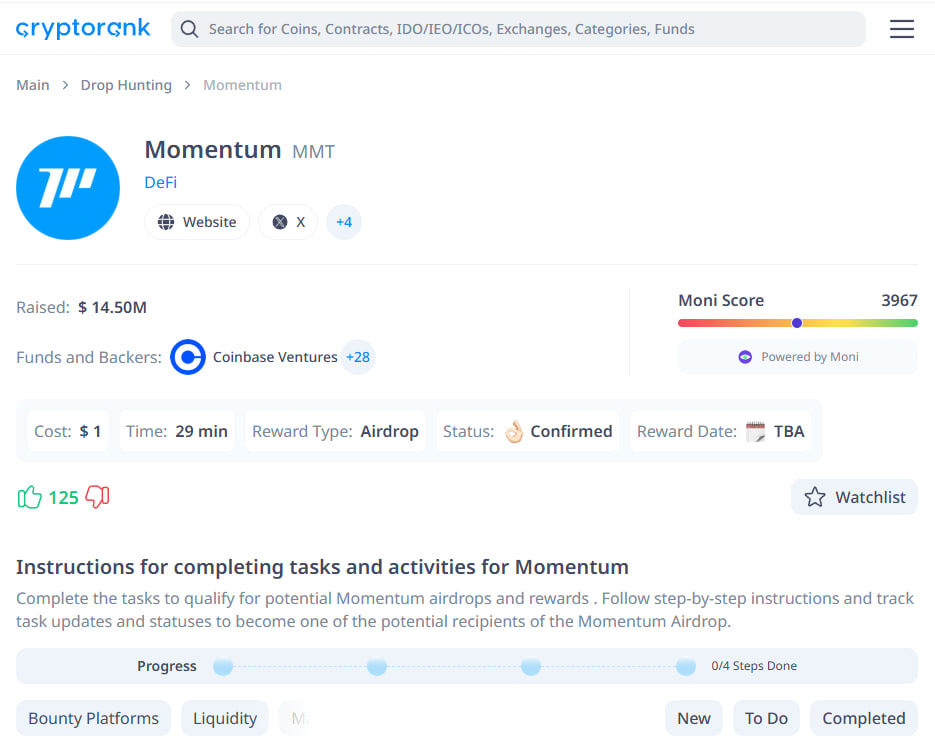Open the cryptorank logo home link
The width and height of the screenshot is (935, 745).
(83, 28)
